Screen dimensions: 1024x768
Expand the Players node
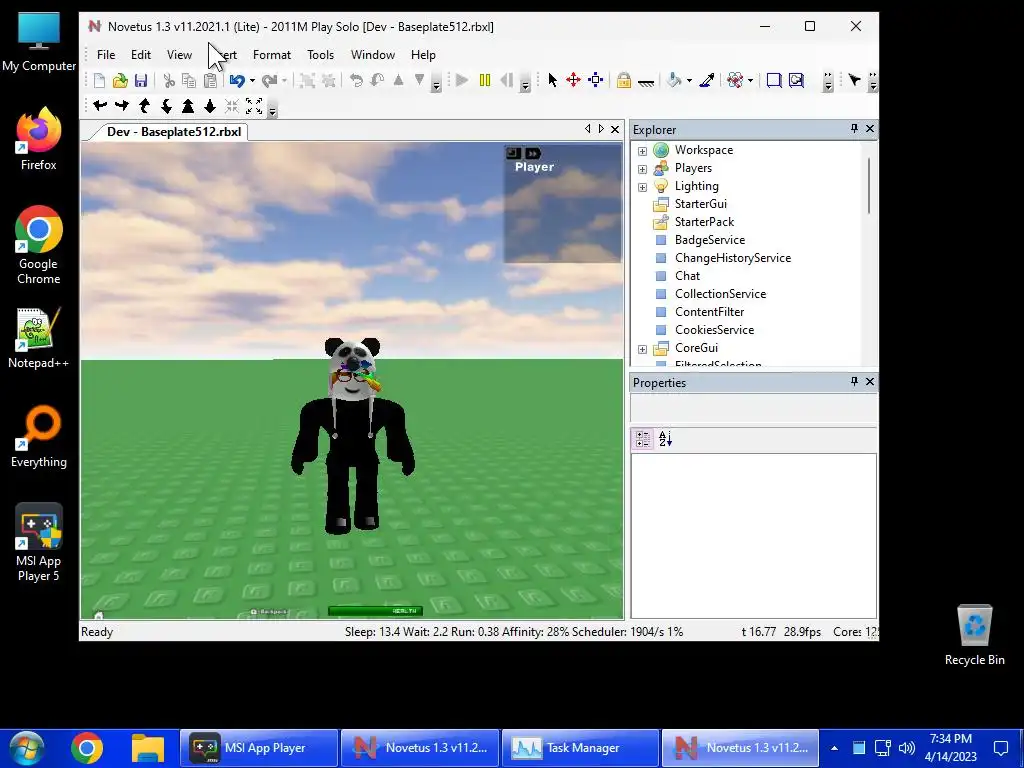pos(643,169)
